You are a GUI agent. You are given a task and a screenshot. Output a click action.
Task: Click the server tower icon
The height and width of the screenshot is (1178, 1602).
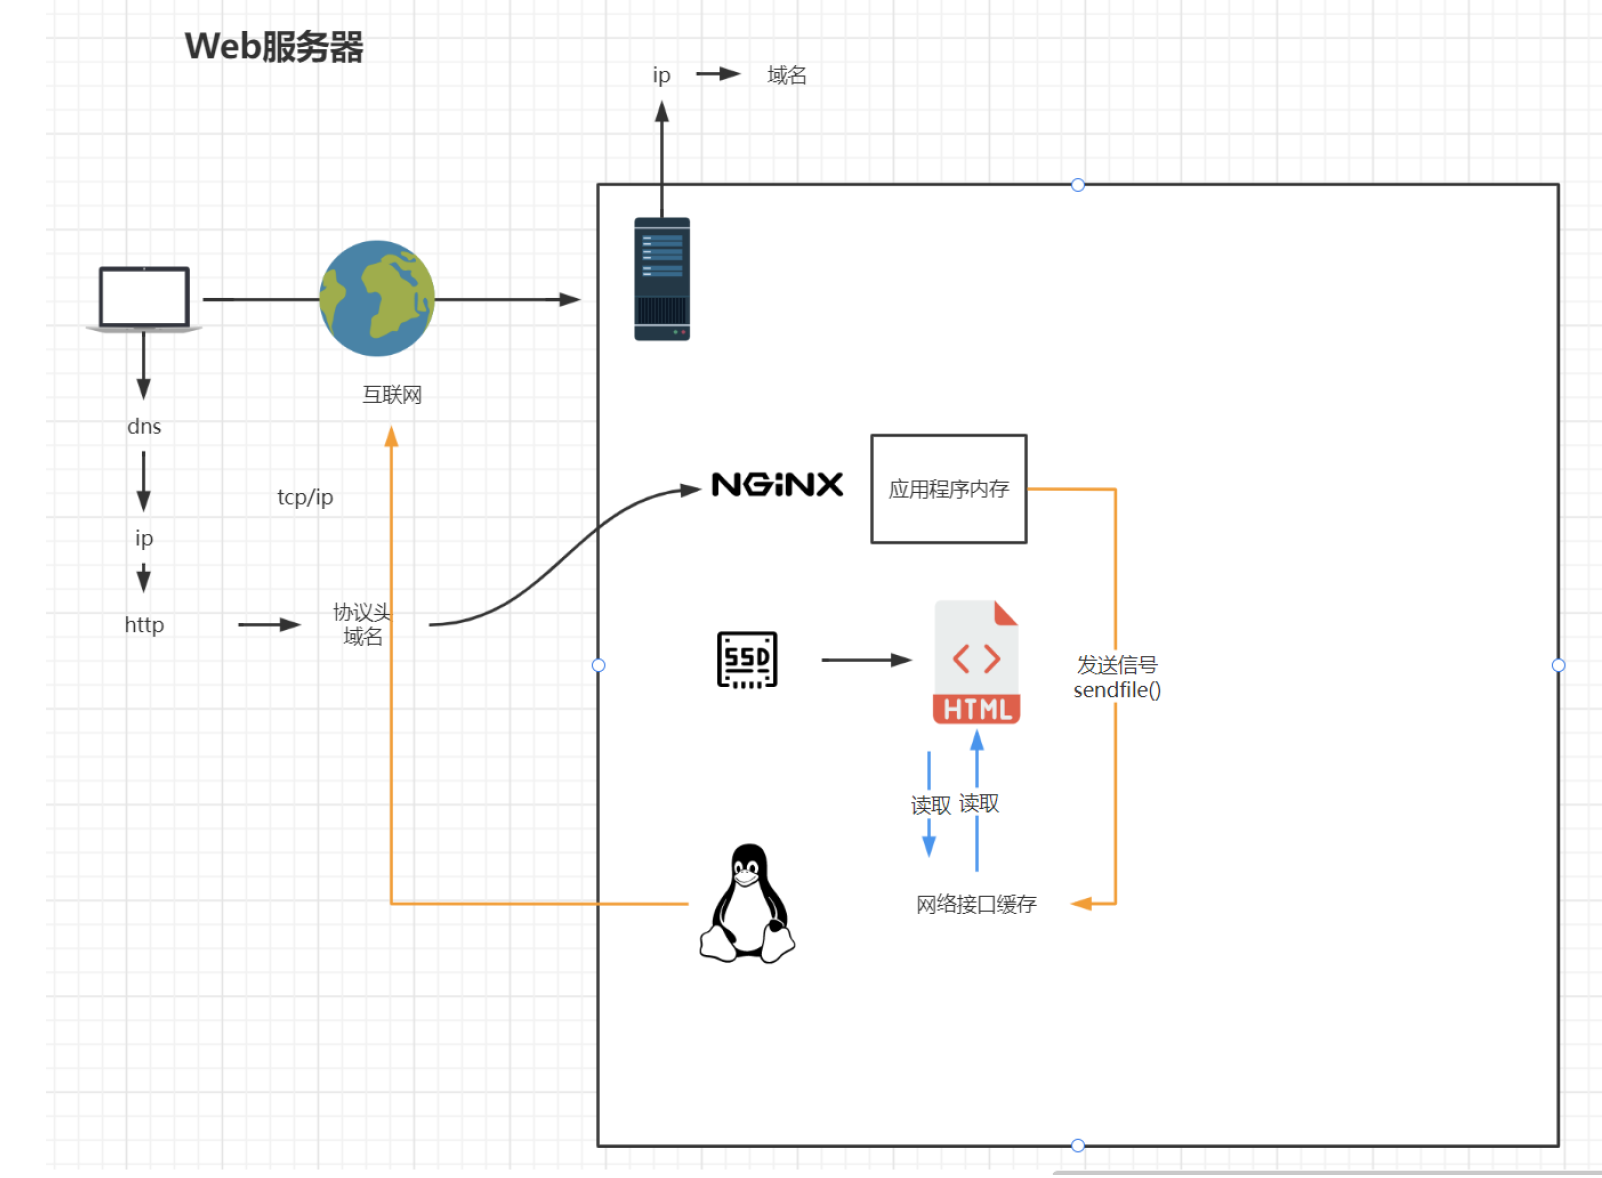pos(661,277)
